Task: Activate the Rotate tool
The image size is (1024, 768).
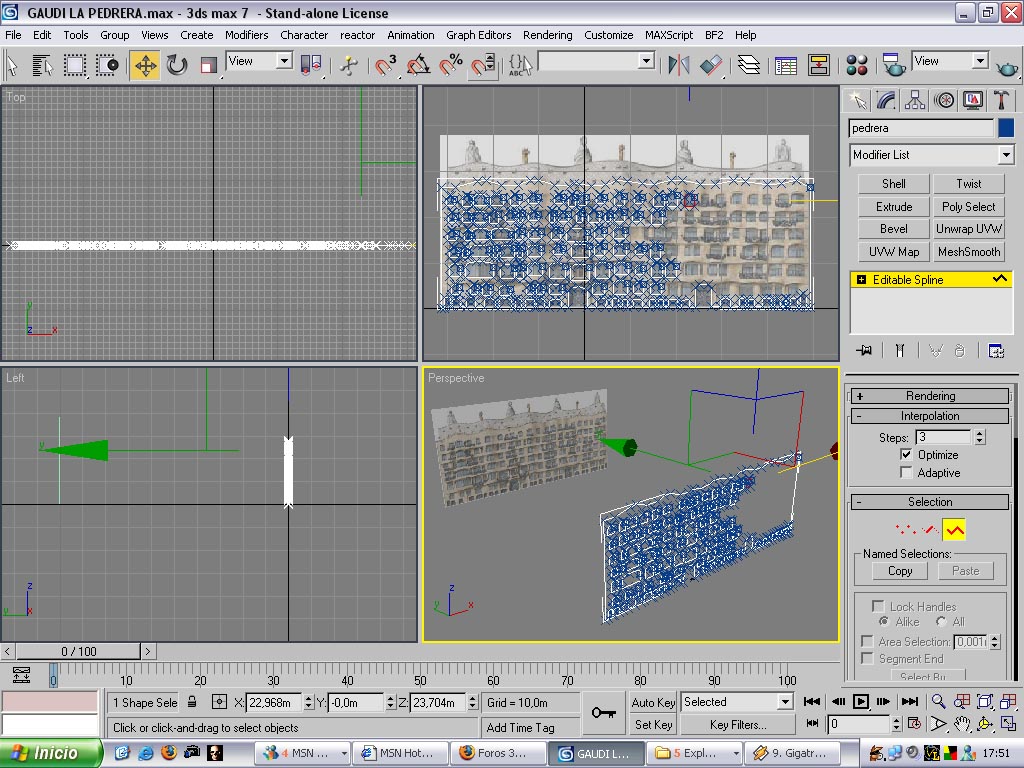Action: tap(177, 66)
